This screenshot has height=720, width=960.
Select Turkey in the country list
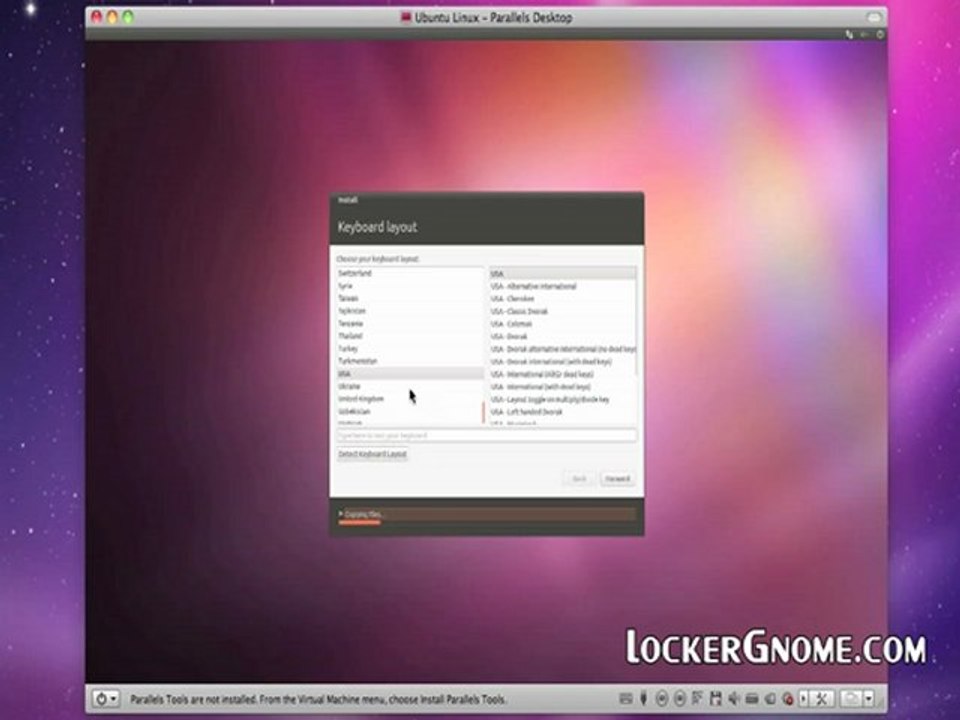click(x=410, y=348)
